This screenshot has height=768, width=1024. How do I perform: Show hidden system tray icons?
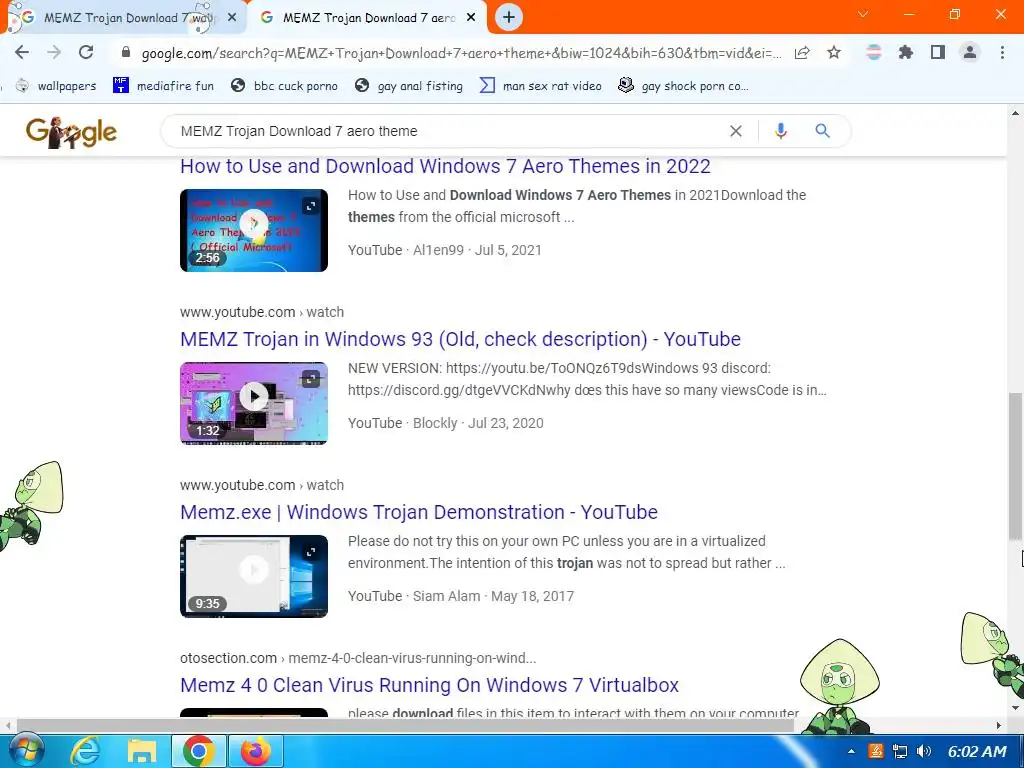coord(851,752)
